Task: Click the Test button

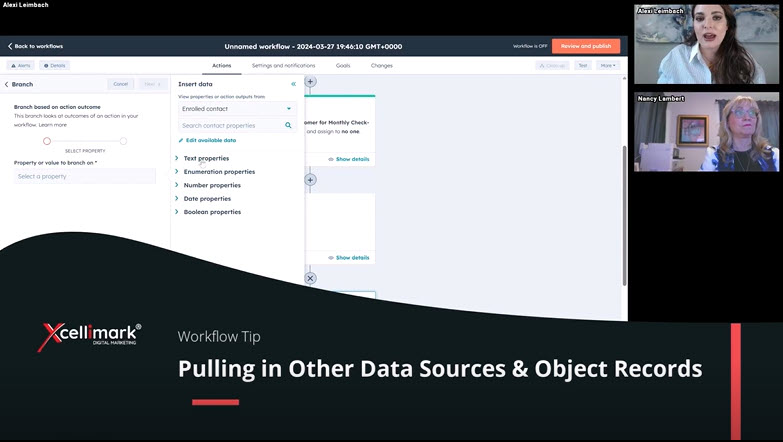Action: [583, 65]
